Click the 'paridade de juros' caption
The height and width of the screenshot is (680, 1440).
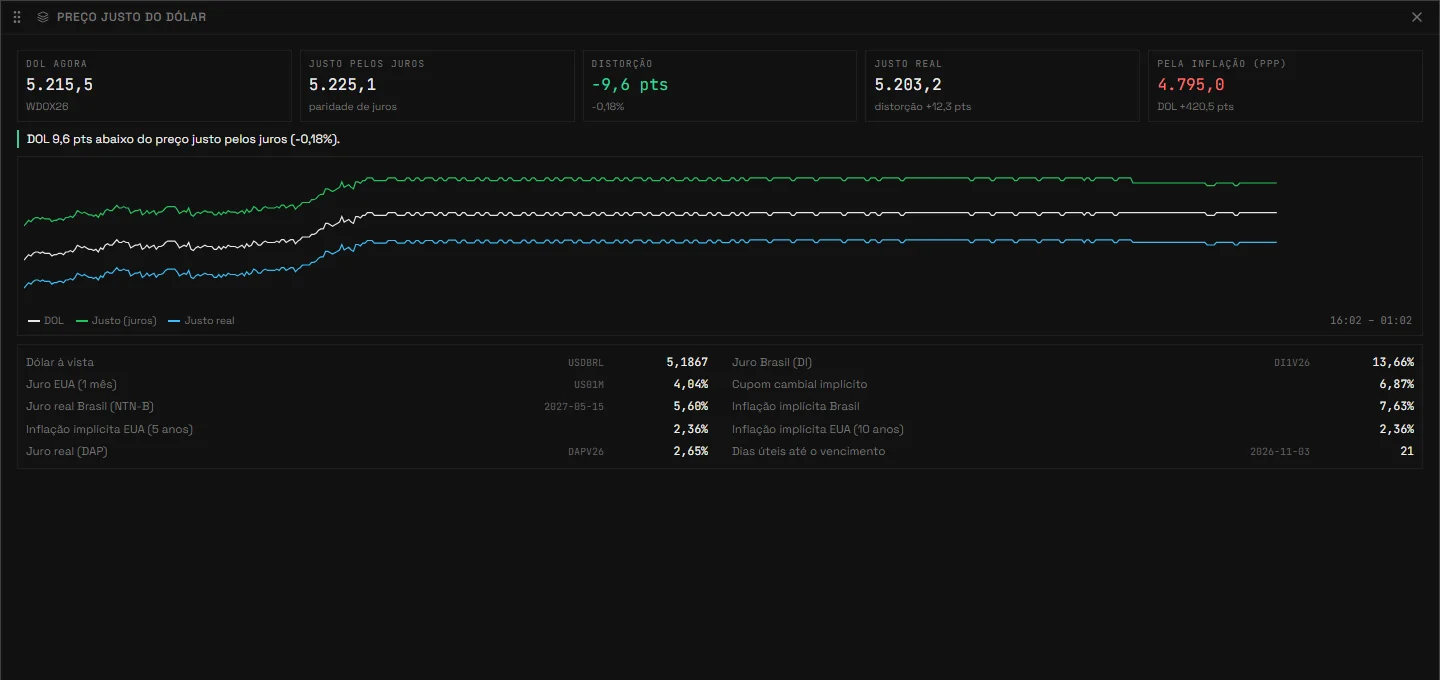[353, 106]
